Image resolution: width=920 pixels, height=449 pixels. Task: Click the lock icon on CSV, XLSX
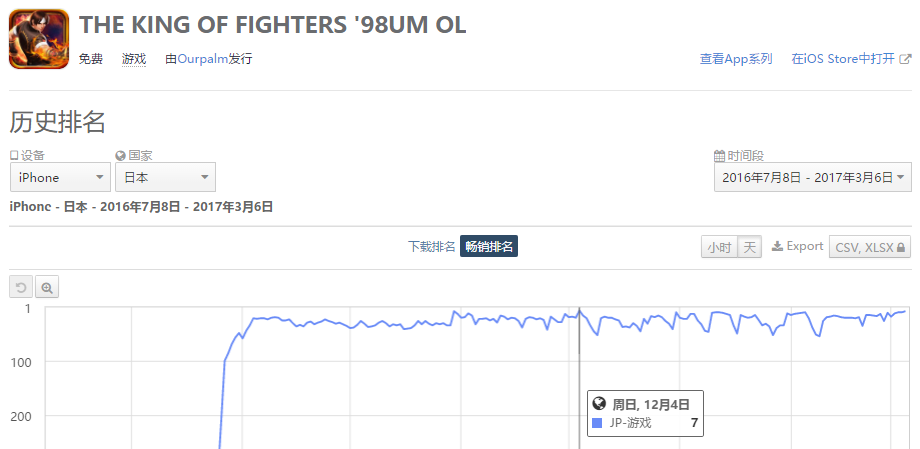click(x=902, y=247)
